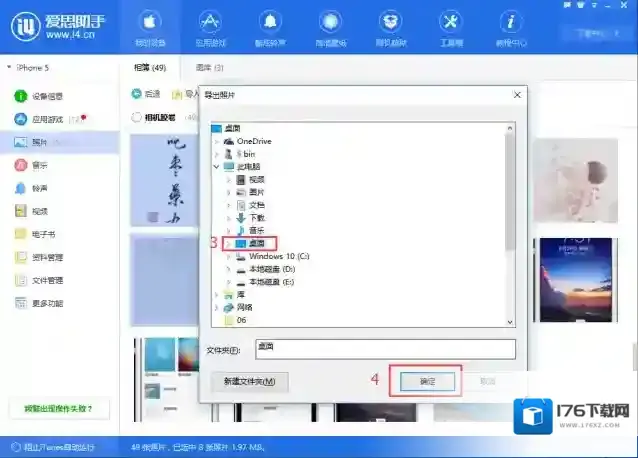The image size is (638, 458).
Task: Open the 频繁出现操作失败？ help link
Action: (59, 408)
